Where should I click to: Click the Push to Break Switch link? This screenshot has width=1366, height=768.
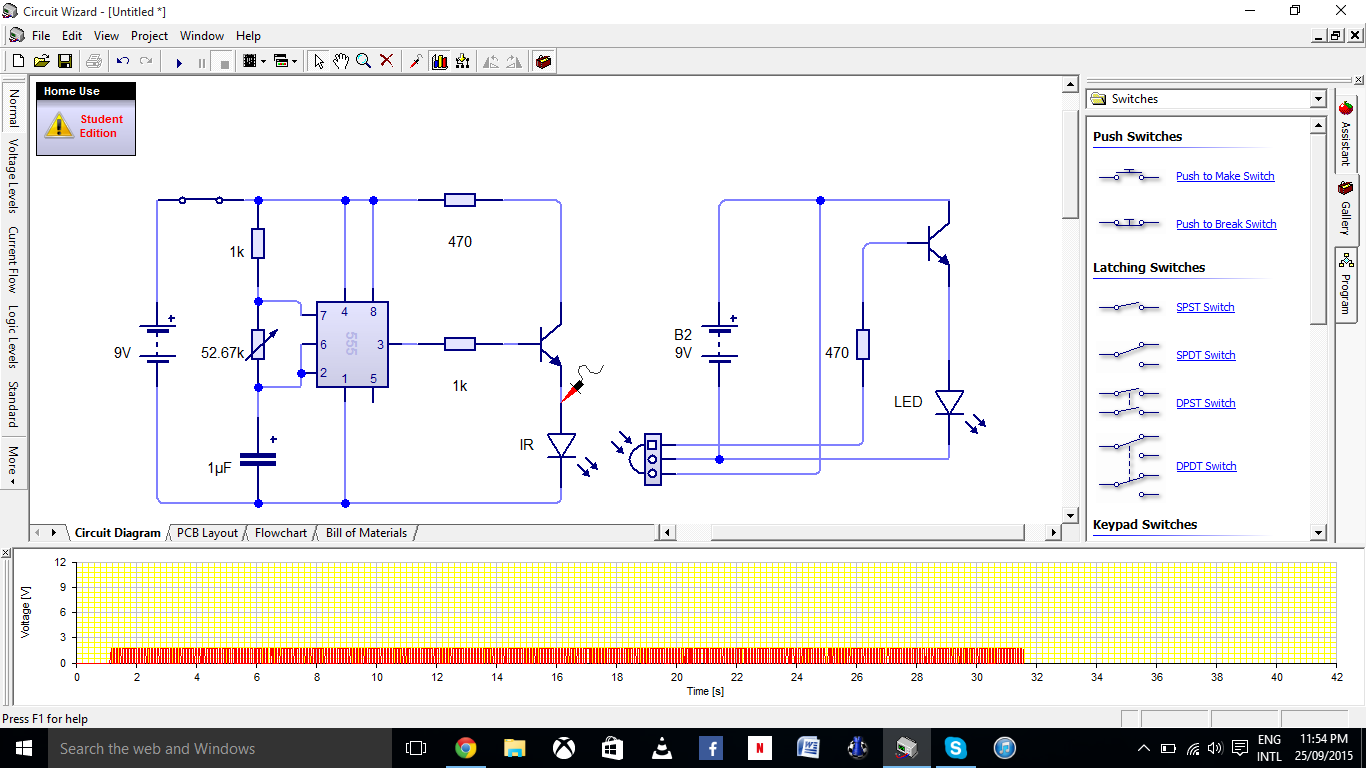pos(1226,224)
